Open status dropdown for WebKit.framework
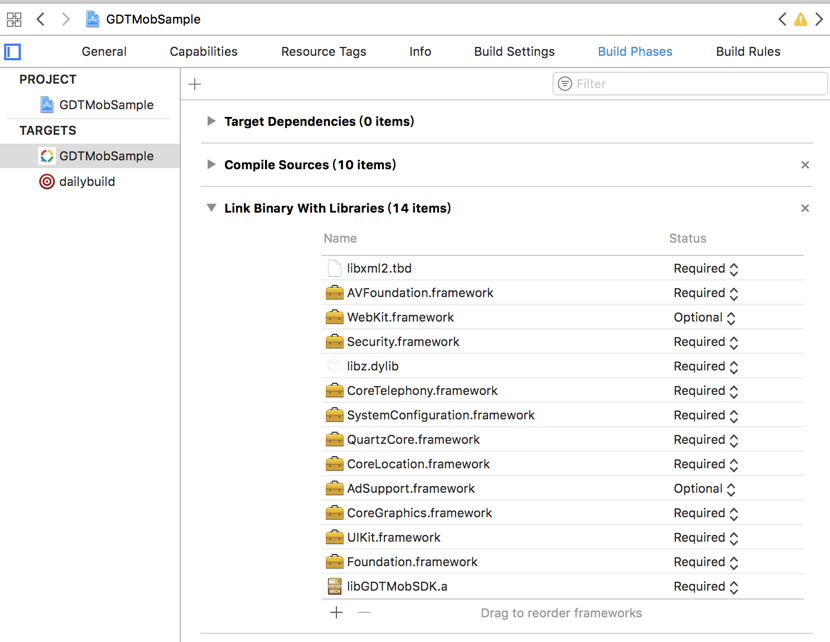Screen dimensions: 830x642 point(705,318)
